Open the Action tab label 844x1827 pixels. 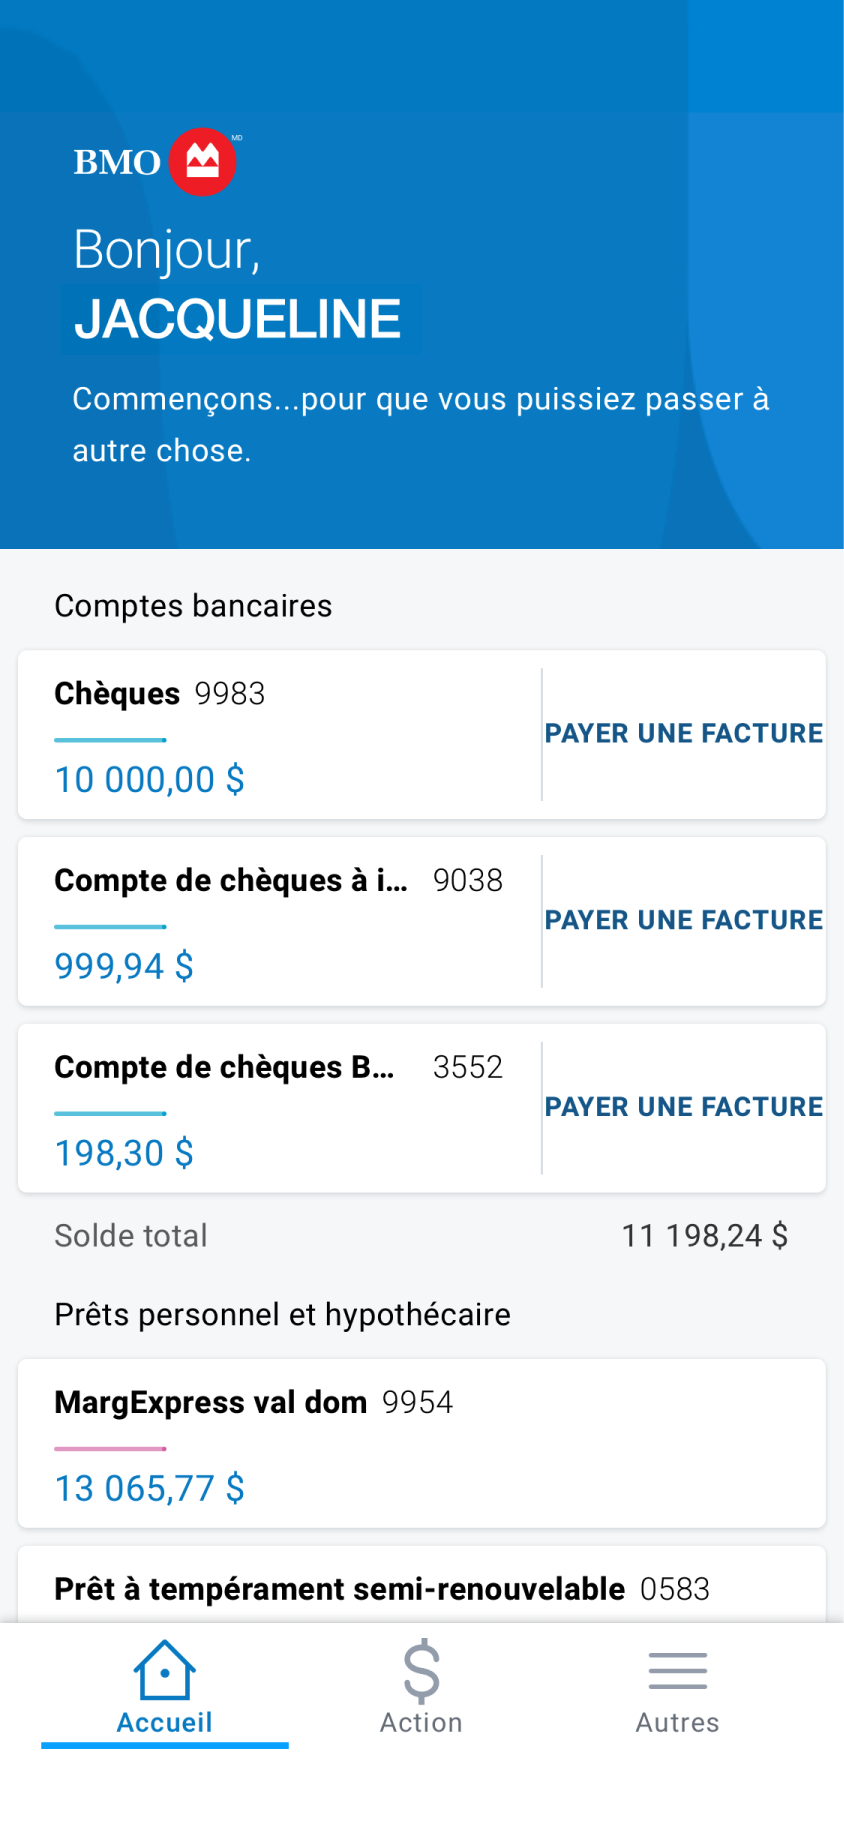tap(421, 1722)
